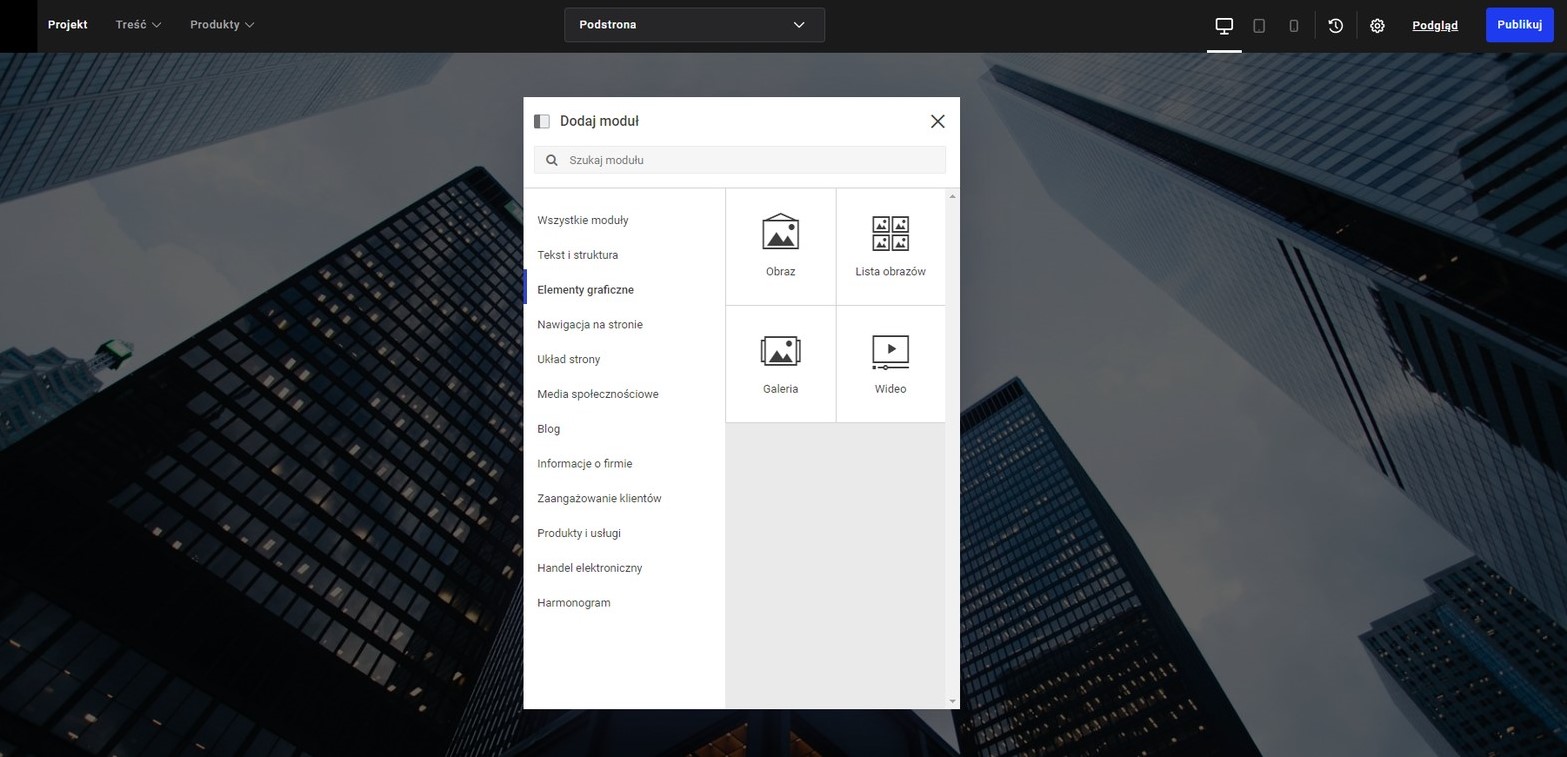Add the Lista obrazów module
This screenshot has width=1567, height=757.
[x=890, y=246]
